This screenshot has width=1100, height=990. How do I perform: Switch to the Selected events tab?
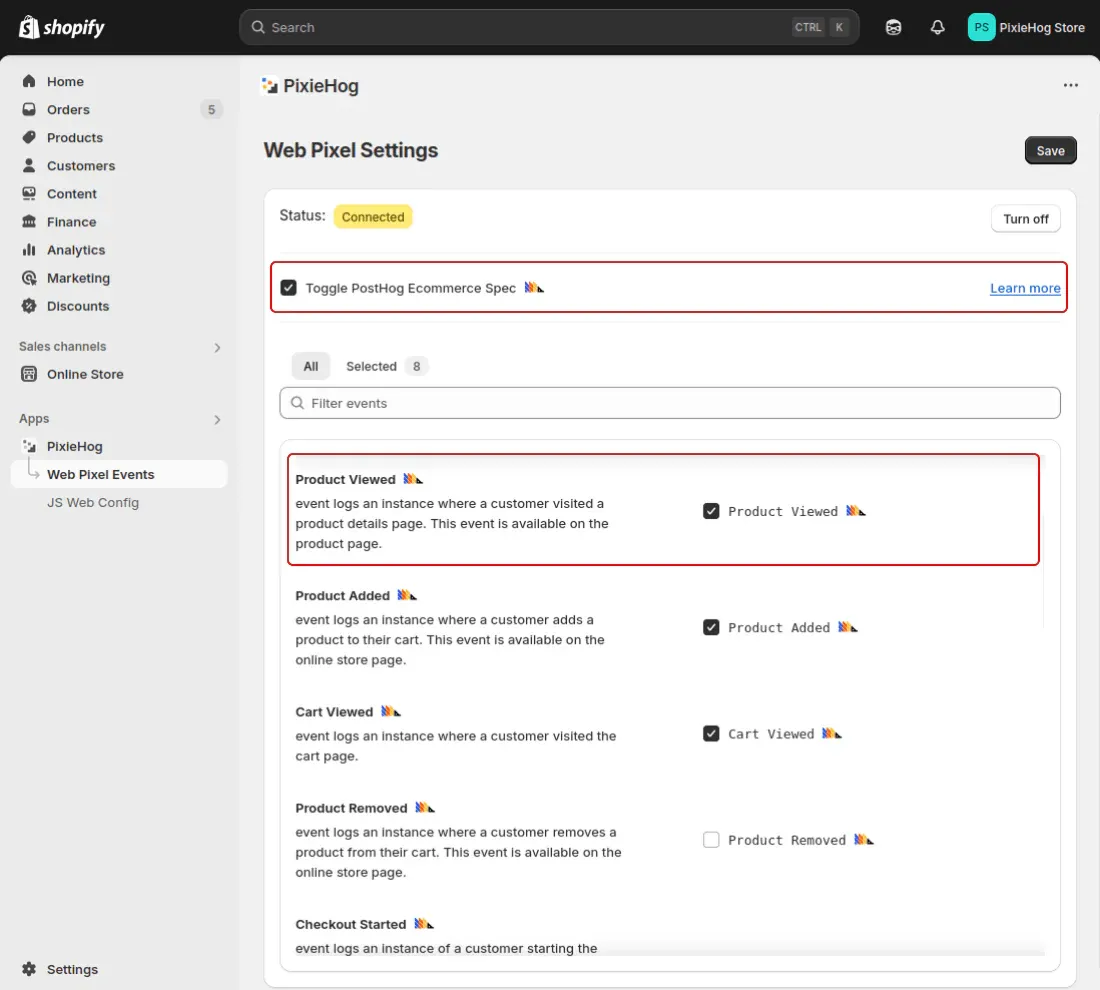(x=385, y=366)
